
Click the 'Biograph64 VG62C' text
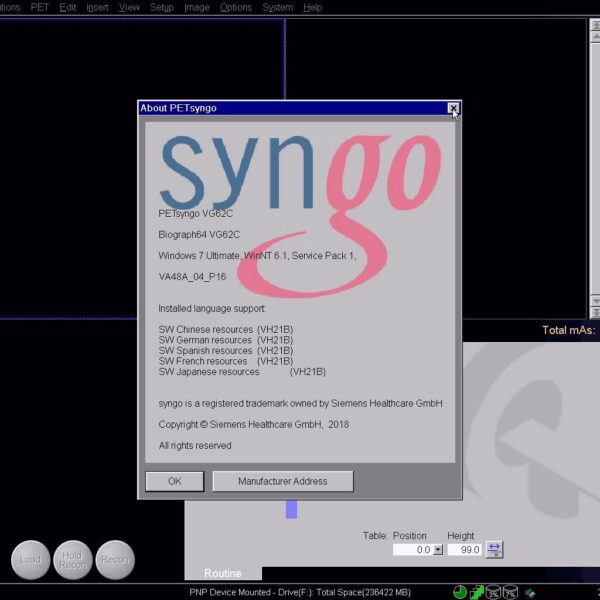199,235
